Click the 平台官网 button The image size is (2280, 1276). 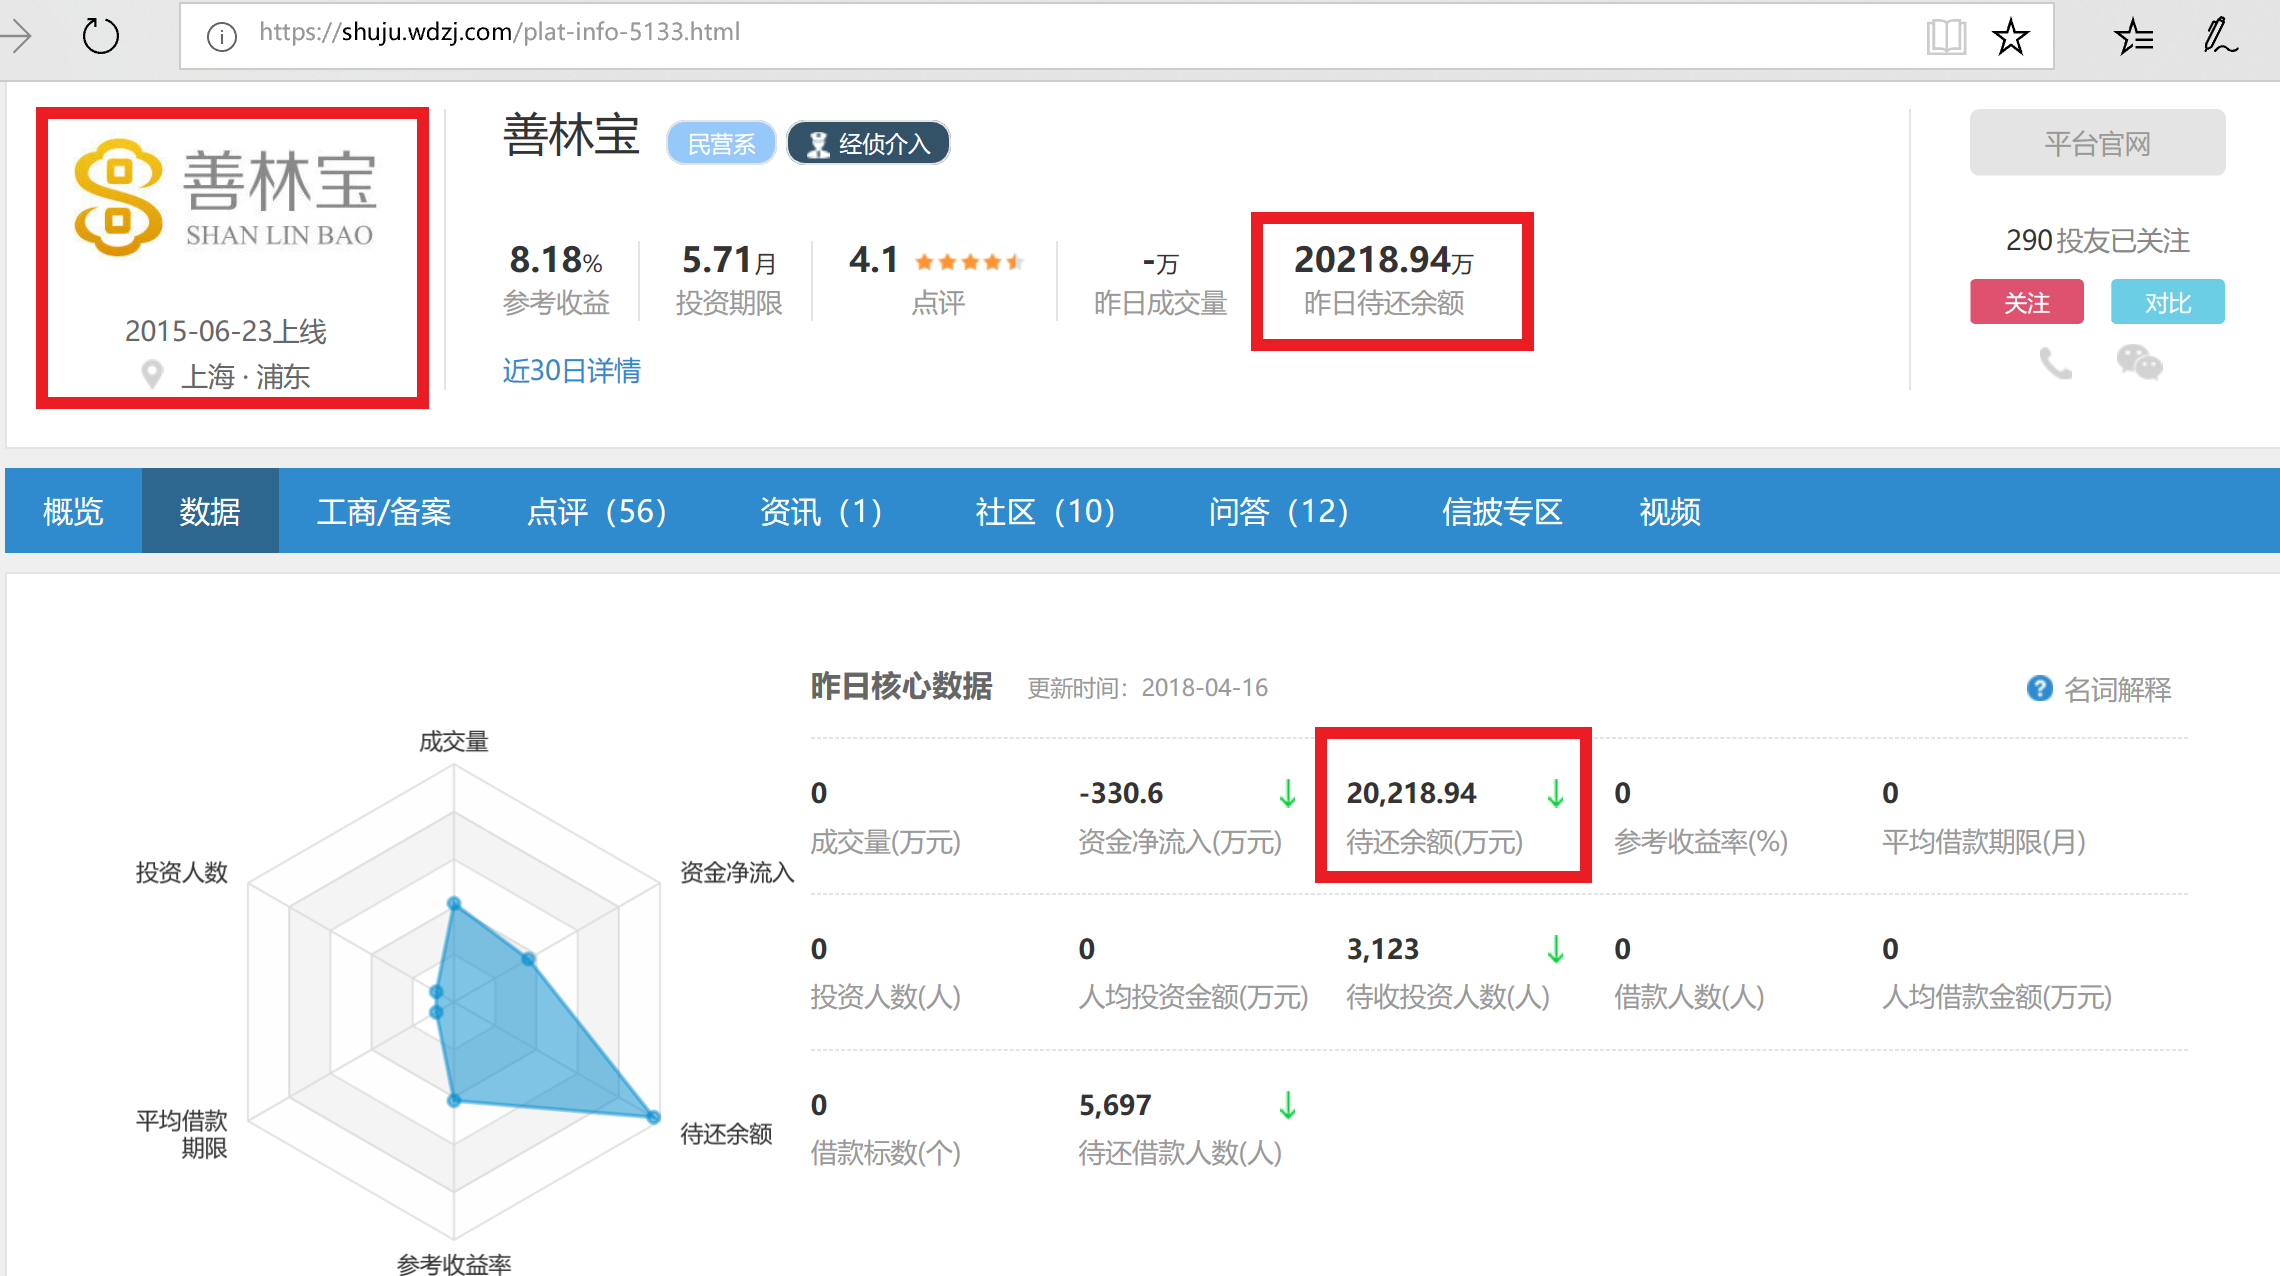click(2097, 143)
